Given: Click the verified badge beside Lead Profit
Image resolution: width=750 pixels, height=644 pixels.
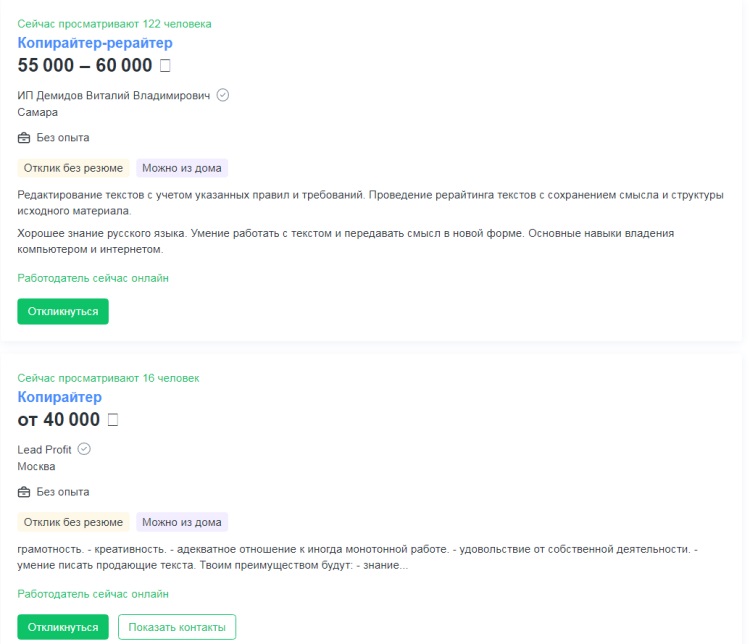Looking at the screenshot, I should (x=84, y=449).
